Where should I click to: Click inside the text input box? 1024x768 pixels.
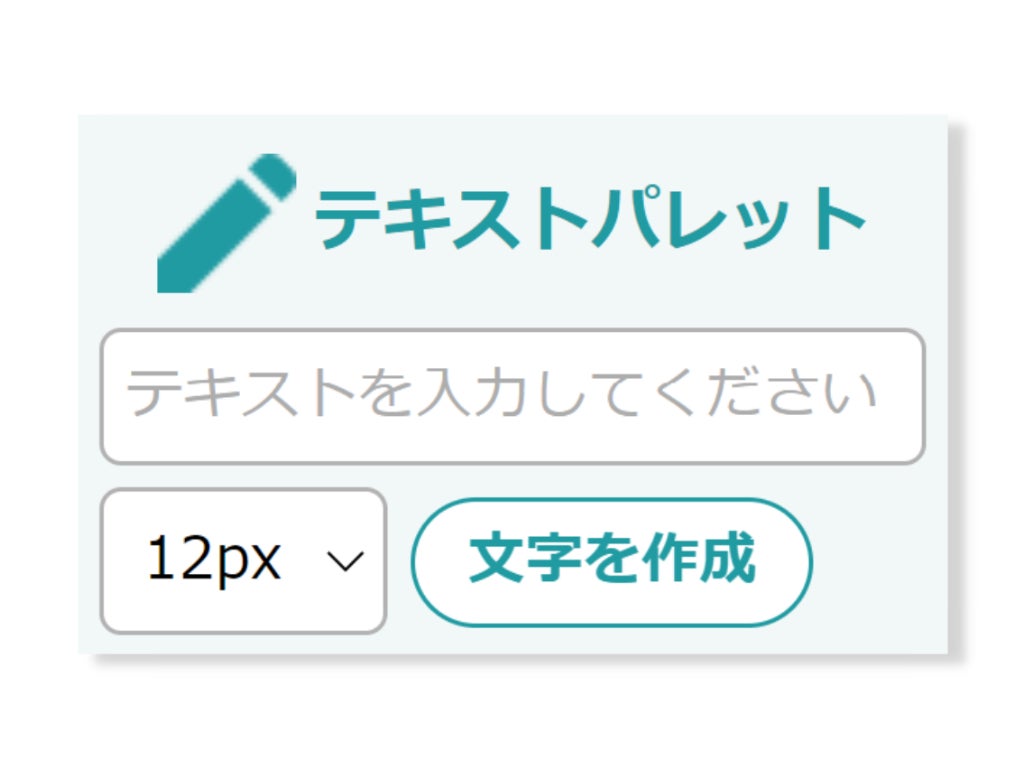(x=512, y=396)
